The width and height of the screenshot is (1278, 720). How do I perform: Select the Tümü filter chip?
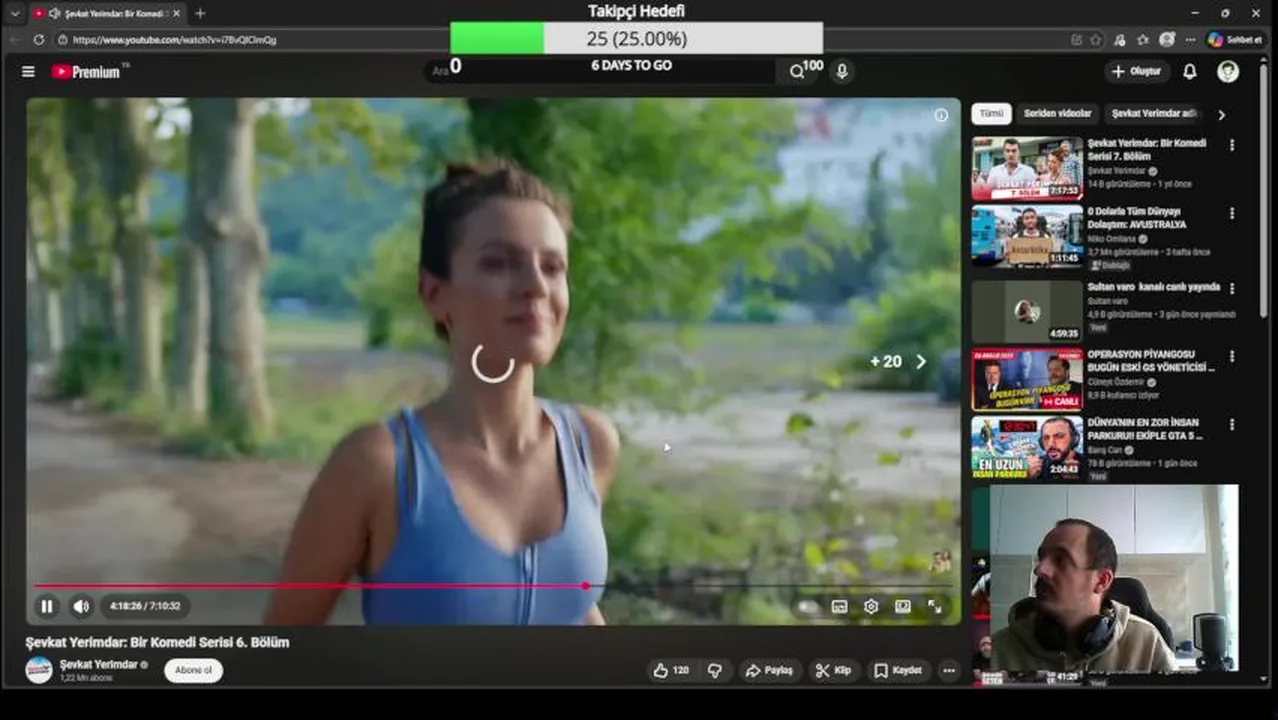click(991, 114)
